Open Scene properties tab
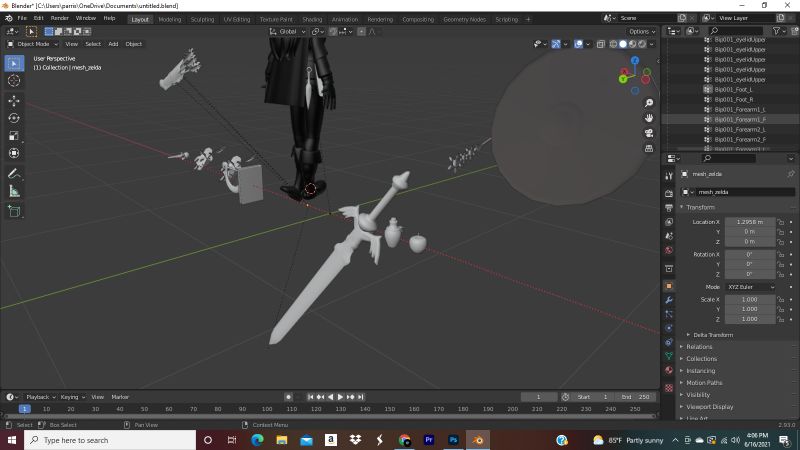This screenshot has width=800, height=450. pyautogui.click(x=669, y=236)
